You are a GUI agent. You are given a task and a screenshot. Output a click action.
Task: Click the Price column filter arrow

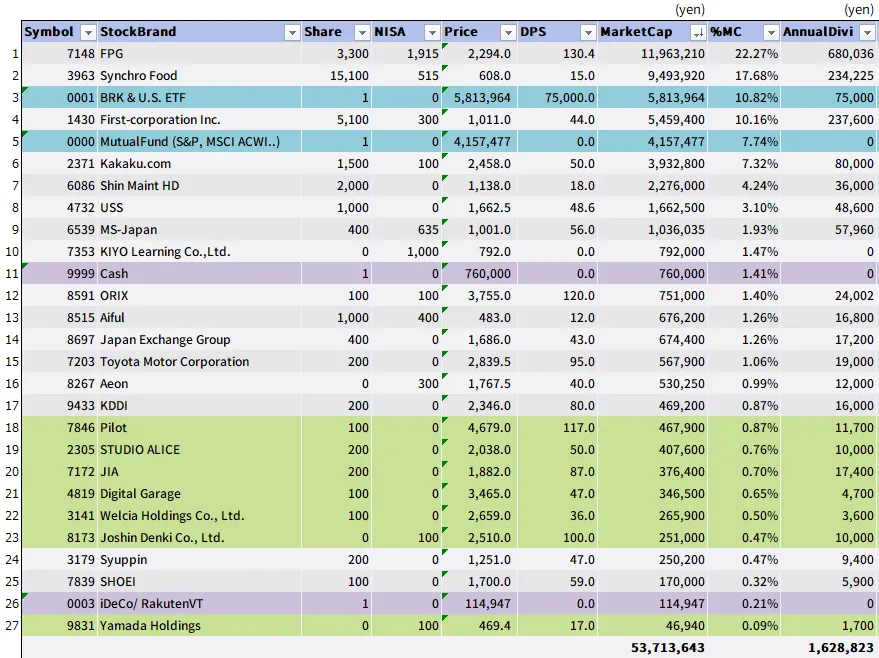click(506, 32)
